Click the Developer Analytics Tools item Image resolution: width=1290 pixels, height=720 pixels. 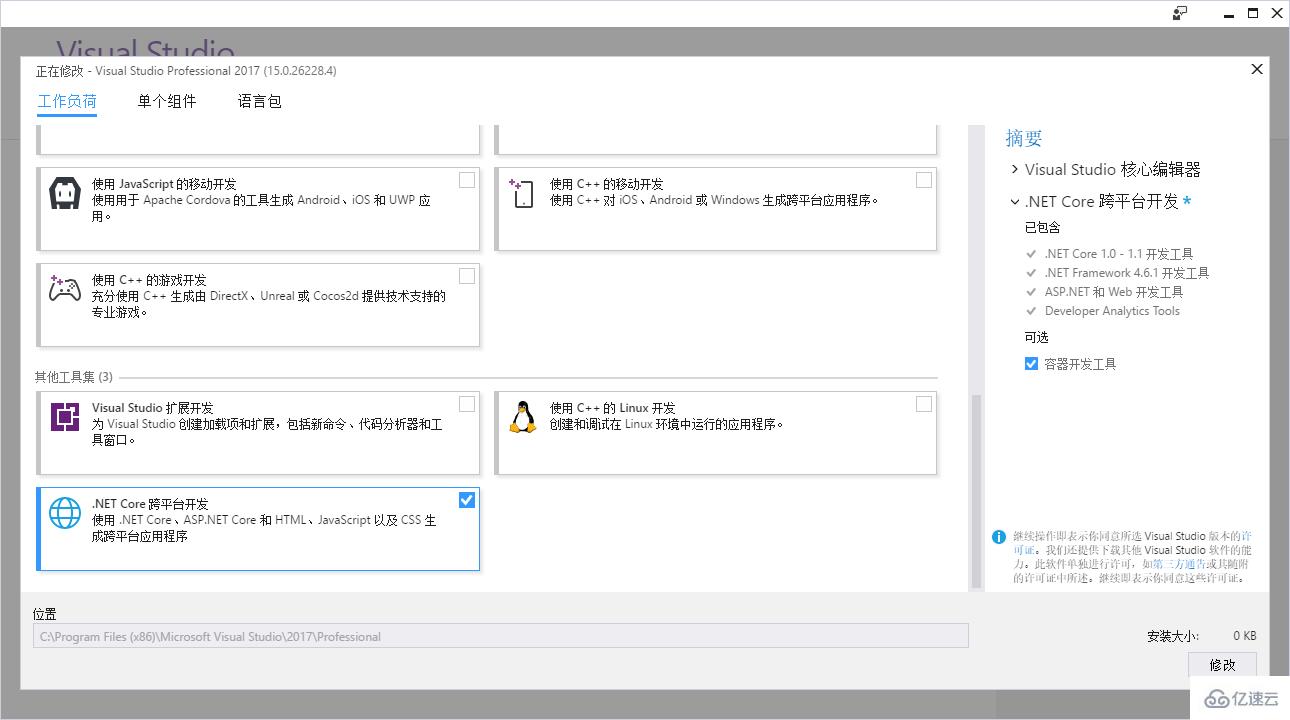(1112, 311)
